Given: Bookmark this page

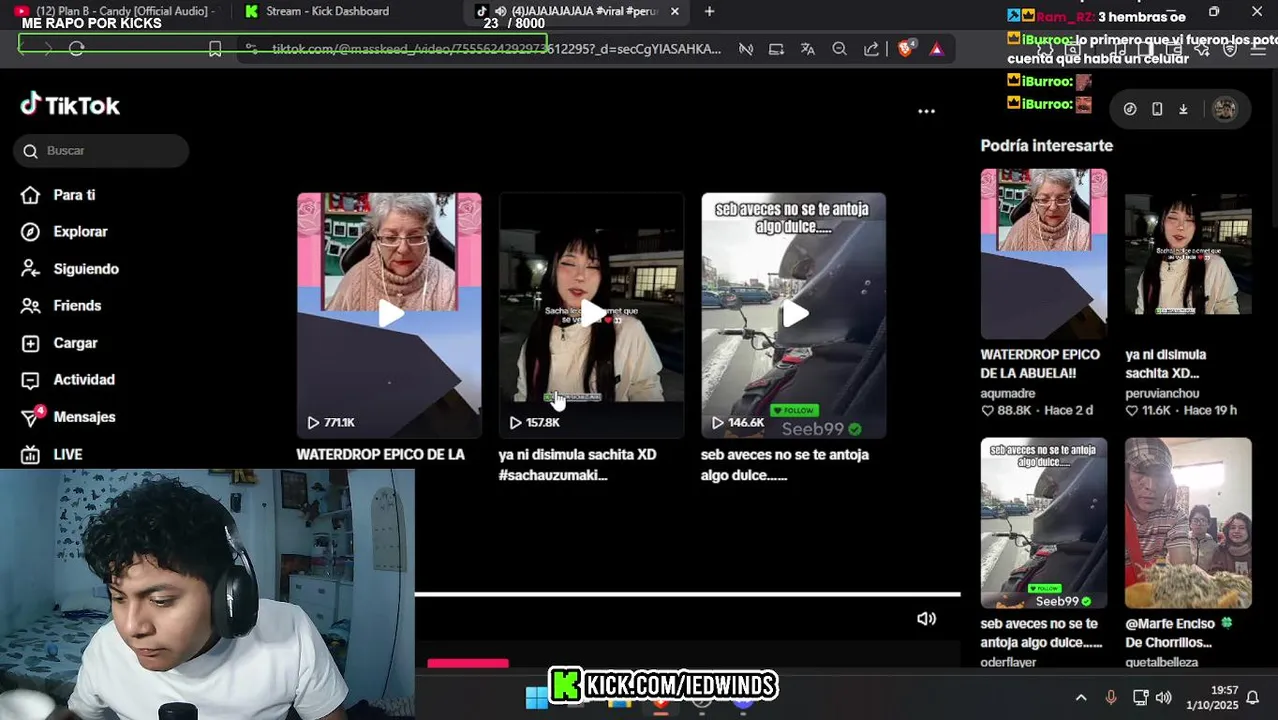Looking at the screenshot, I should pos(215,48).
